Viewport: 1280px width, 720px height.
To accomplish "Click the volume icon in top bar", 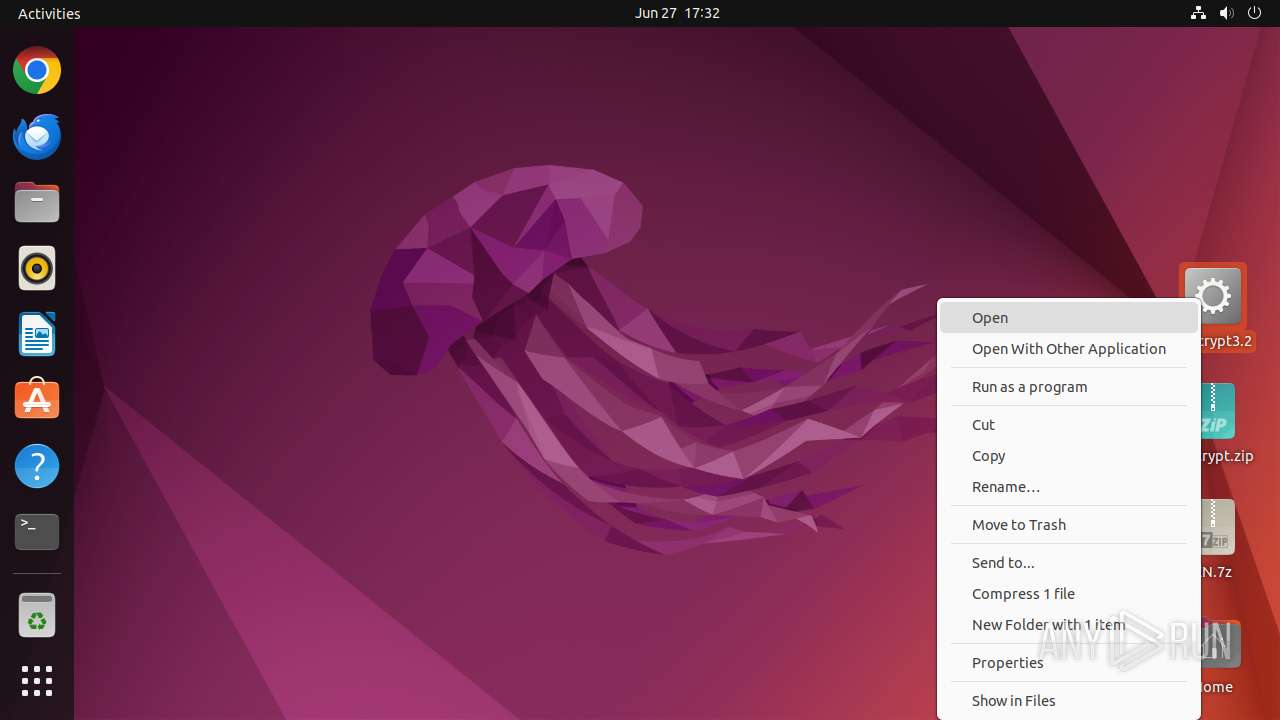I will (1226, 13).
